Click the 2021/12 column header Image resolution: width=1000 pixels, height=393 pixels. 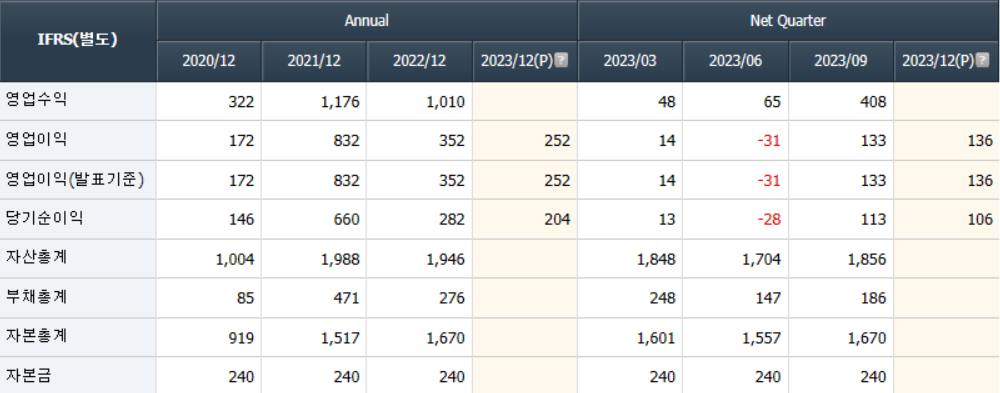point(314,61)
